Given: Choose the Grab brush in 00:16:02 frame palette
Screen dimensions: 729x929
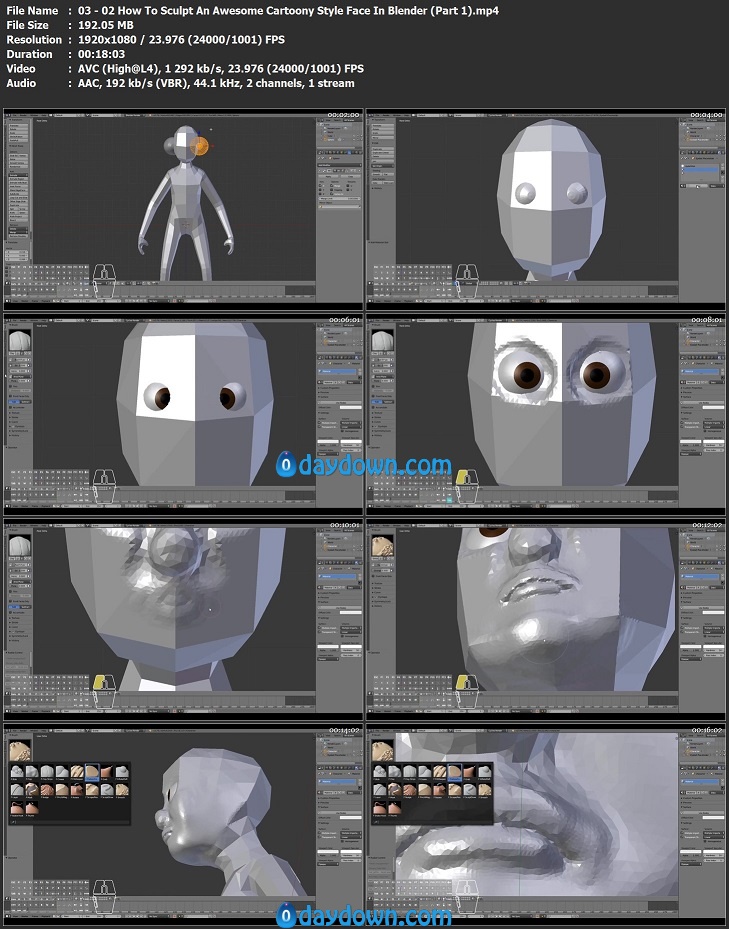Looking at the screenshot, I should pos(469,771).
